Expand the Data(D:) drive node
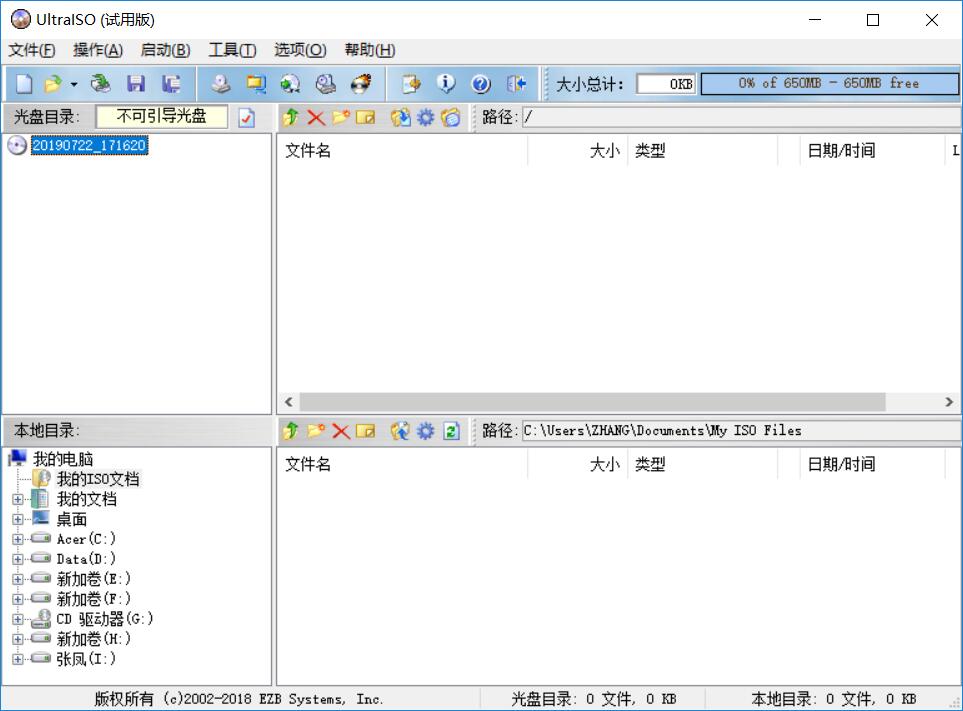Screen dimensions: 963x711 coord(17,559)
